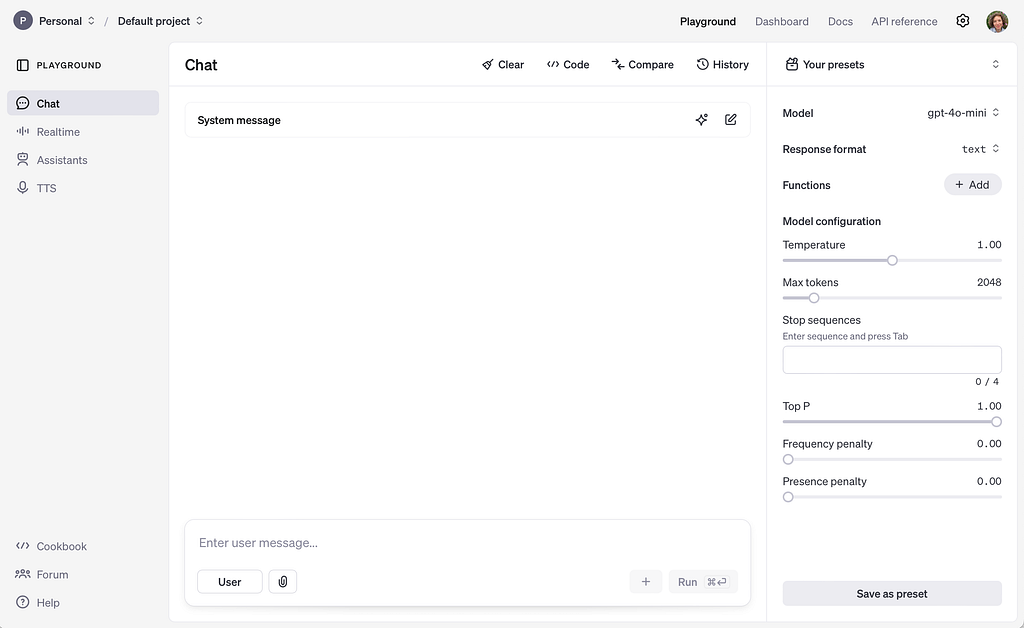Click the Realtime waveform icon in the sidebar
The height and width of the screenshot is (628, 1024).
click(x=22, y=131)
